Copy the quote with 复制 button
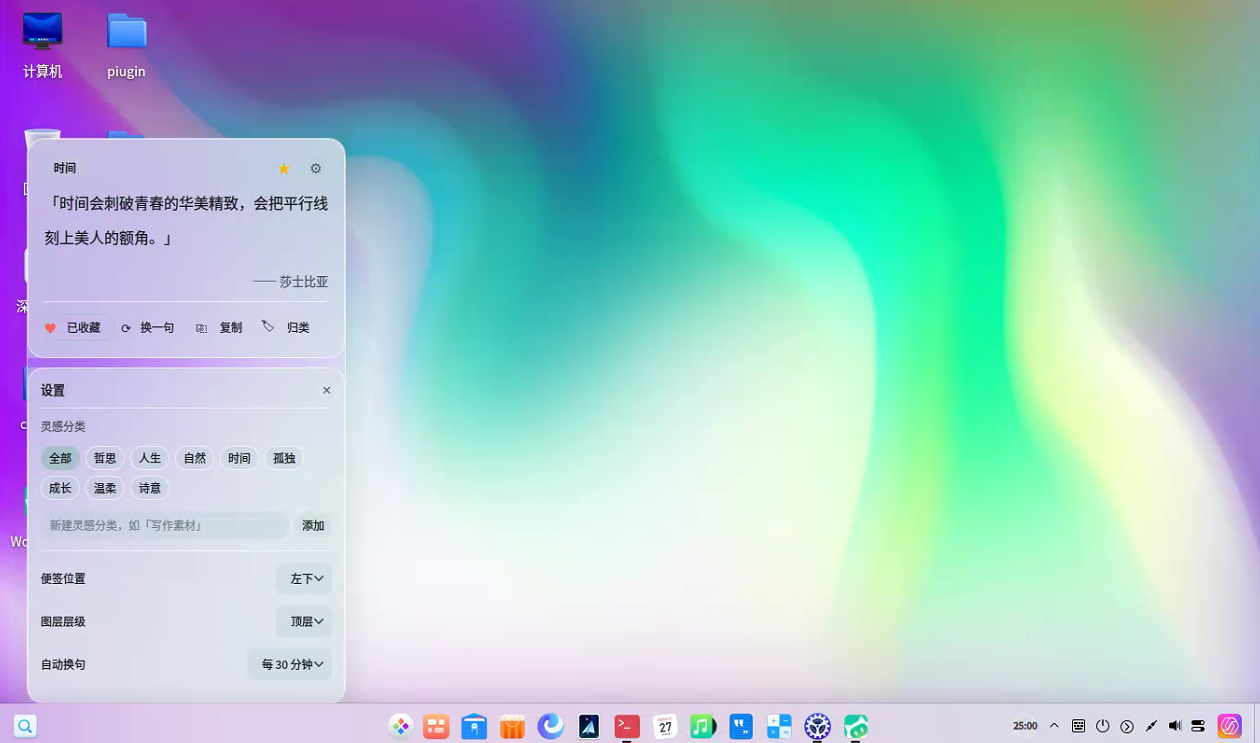This screenshot has width=1260, height=743. 220,328
